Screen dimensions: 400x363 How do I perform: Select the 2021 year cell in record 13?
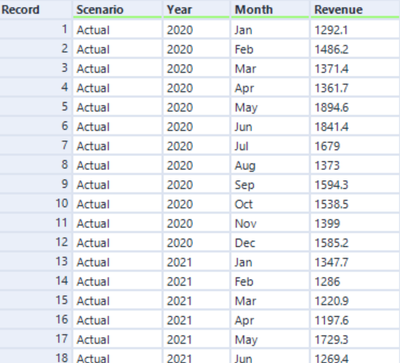tap(196, 262)
